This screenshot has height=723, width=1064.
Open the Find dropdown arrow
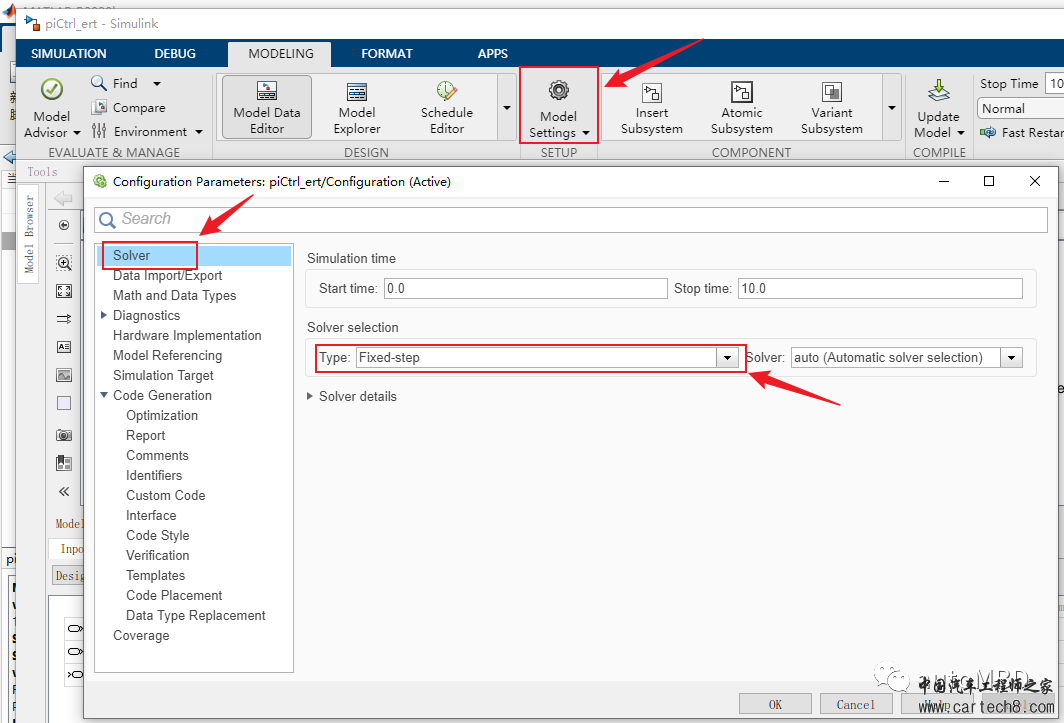[x=157, y=84]
